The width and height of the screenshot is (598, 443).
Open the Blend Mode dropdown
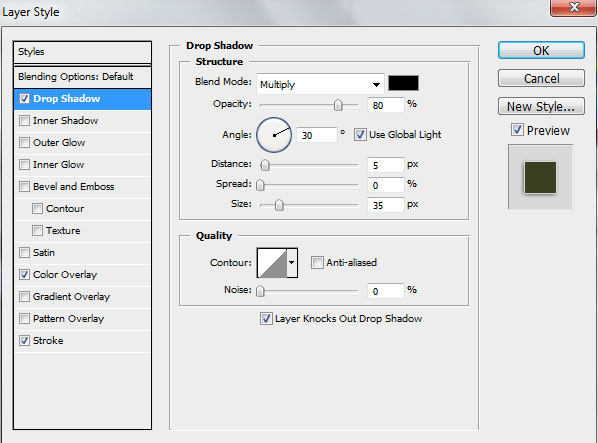[x=320, y=84]
